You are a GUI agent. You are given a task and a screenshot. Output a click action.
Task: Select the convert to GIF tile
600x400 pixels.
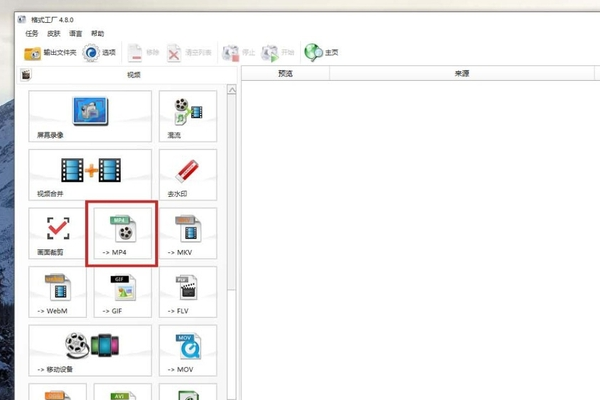point(122,292)
